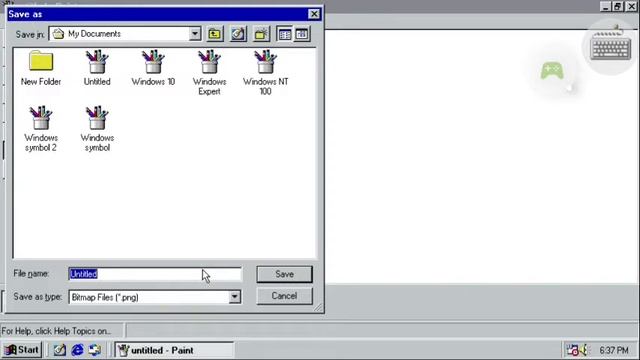
Task: Click the untitled - Paint taskbar button
Action: coord(174,350)
